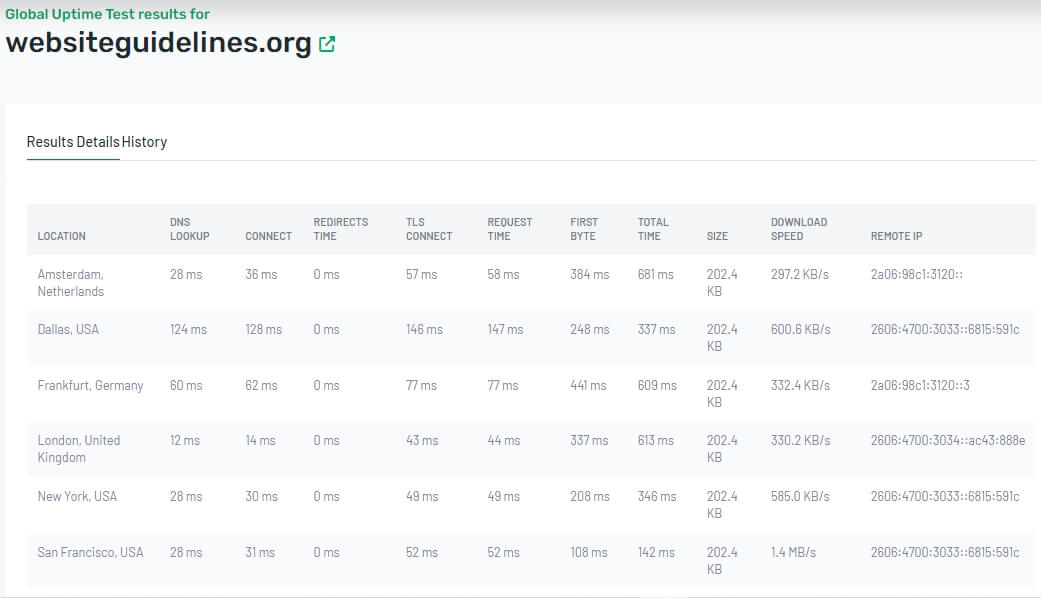1041x598 pixels.
Task: Click the 1.4 MB/s download speed cell
Action: coord(793,552)
